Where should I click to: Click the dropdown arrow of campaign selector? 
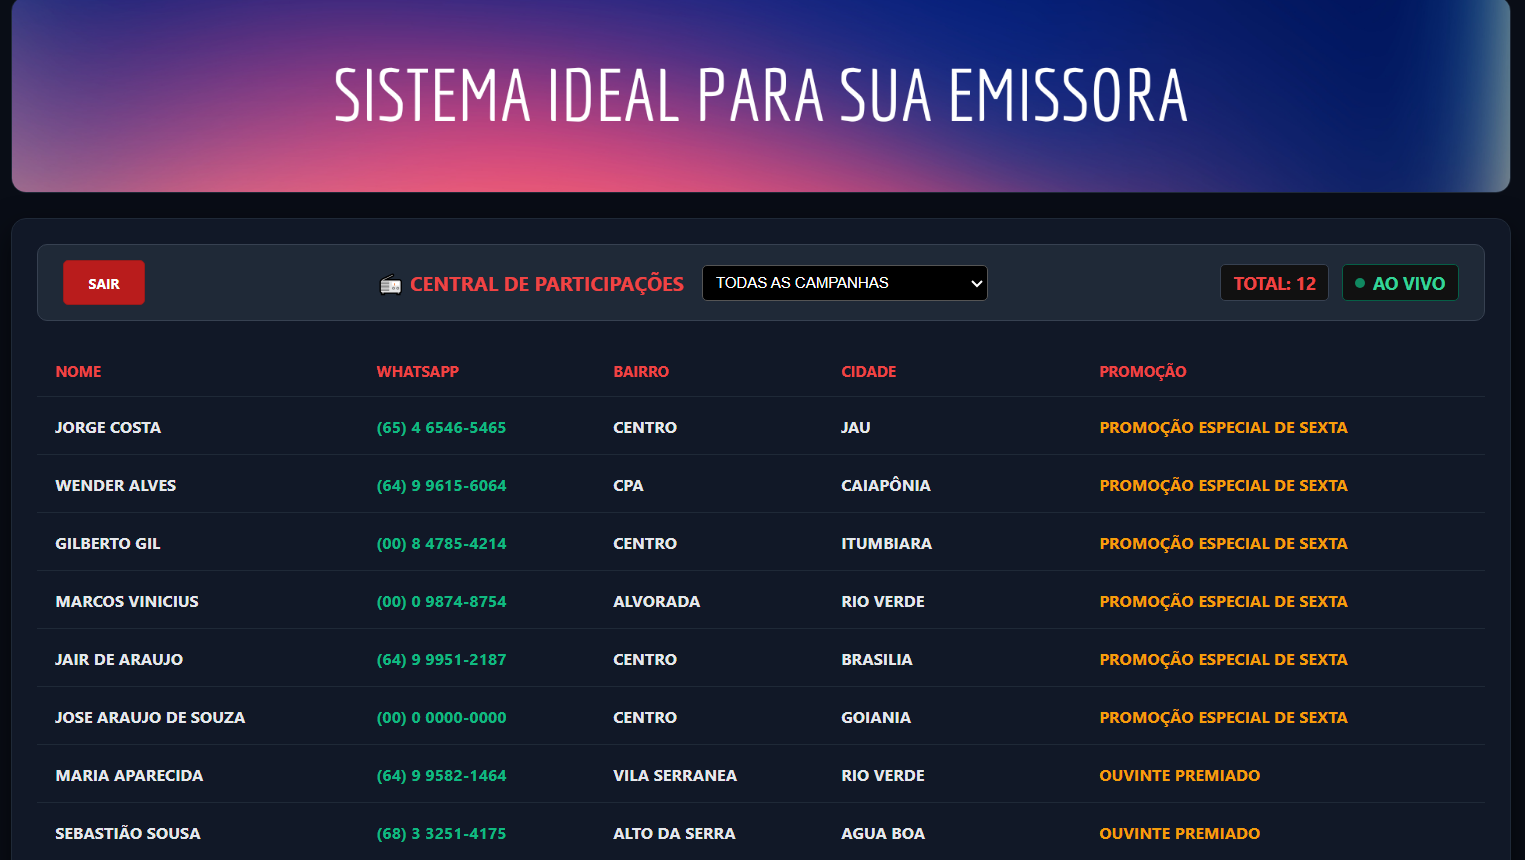[x=977, y=283]
